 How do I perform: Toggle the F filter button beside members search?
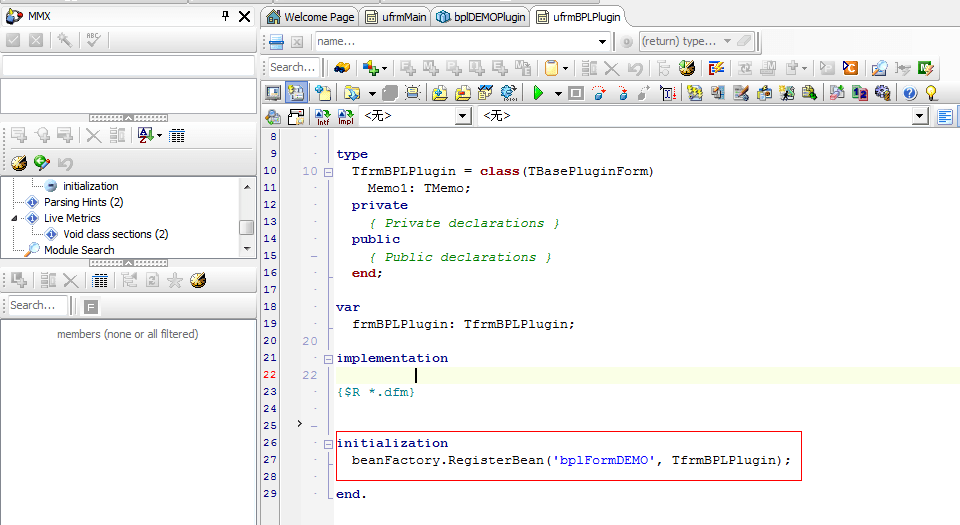(91, 306)
